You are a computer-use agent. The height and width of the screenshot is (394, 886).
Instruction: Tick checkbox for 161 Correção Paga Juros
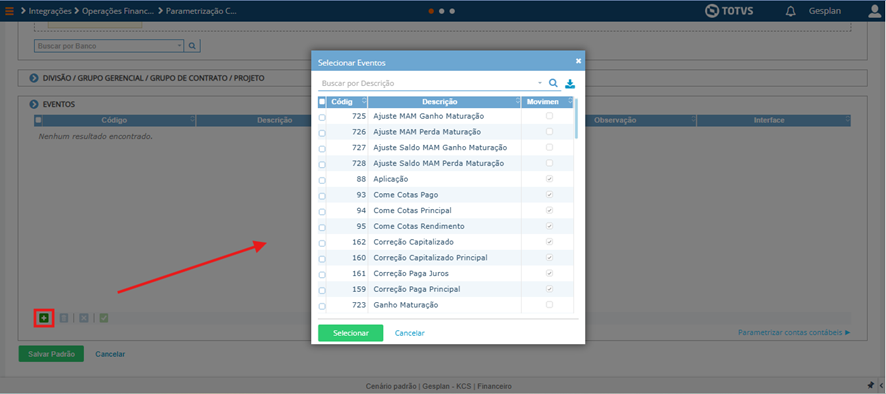[322, 275]
